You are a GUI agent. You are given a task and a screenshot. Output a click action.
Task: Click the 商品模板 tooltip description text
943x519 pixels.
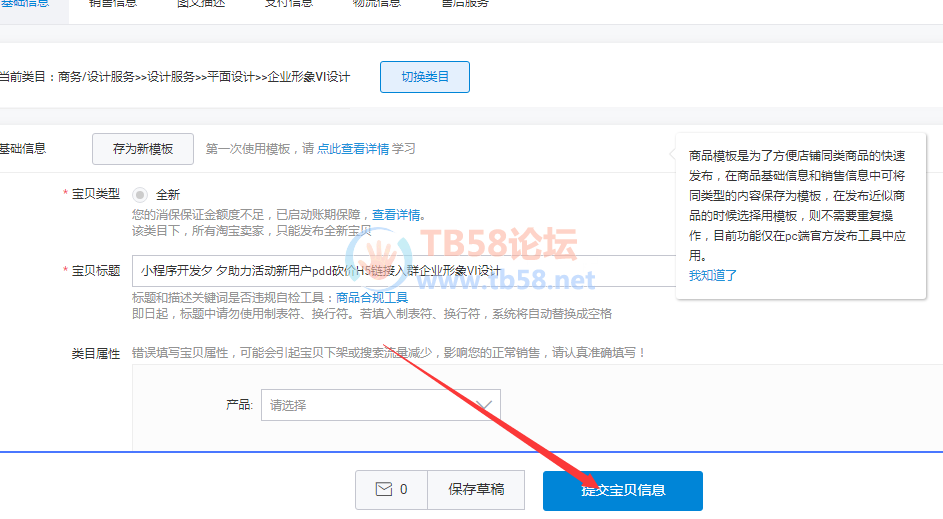[797, 205]
